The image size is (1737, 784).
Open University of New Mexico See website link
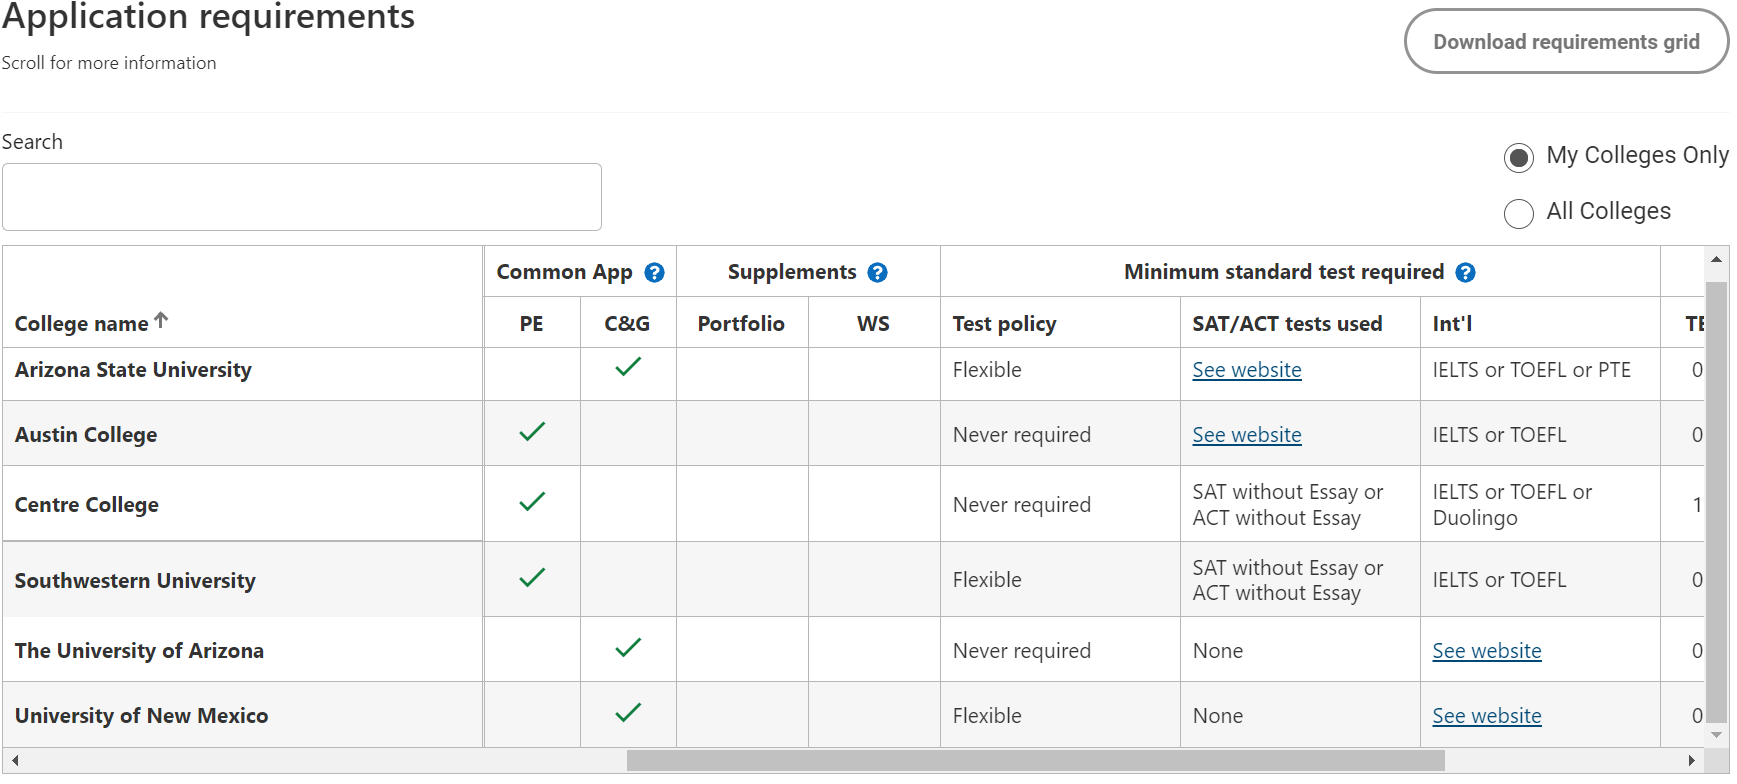(1486, 716)
